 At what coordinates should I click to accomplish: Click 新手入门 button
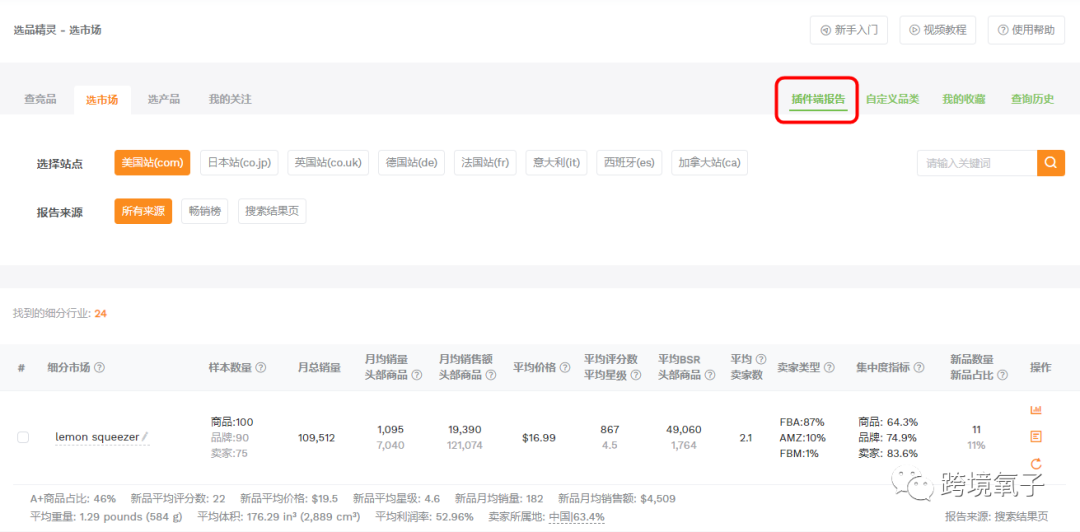(849, 30)
